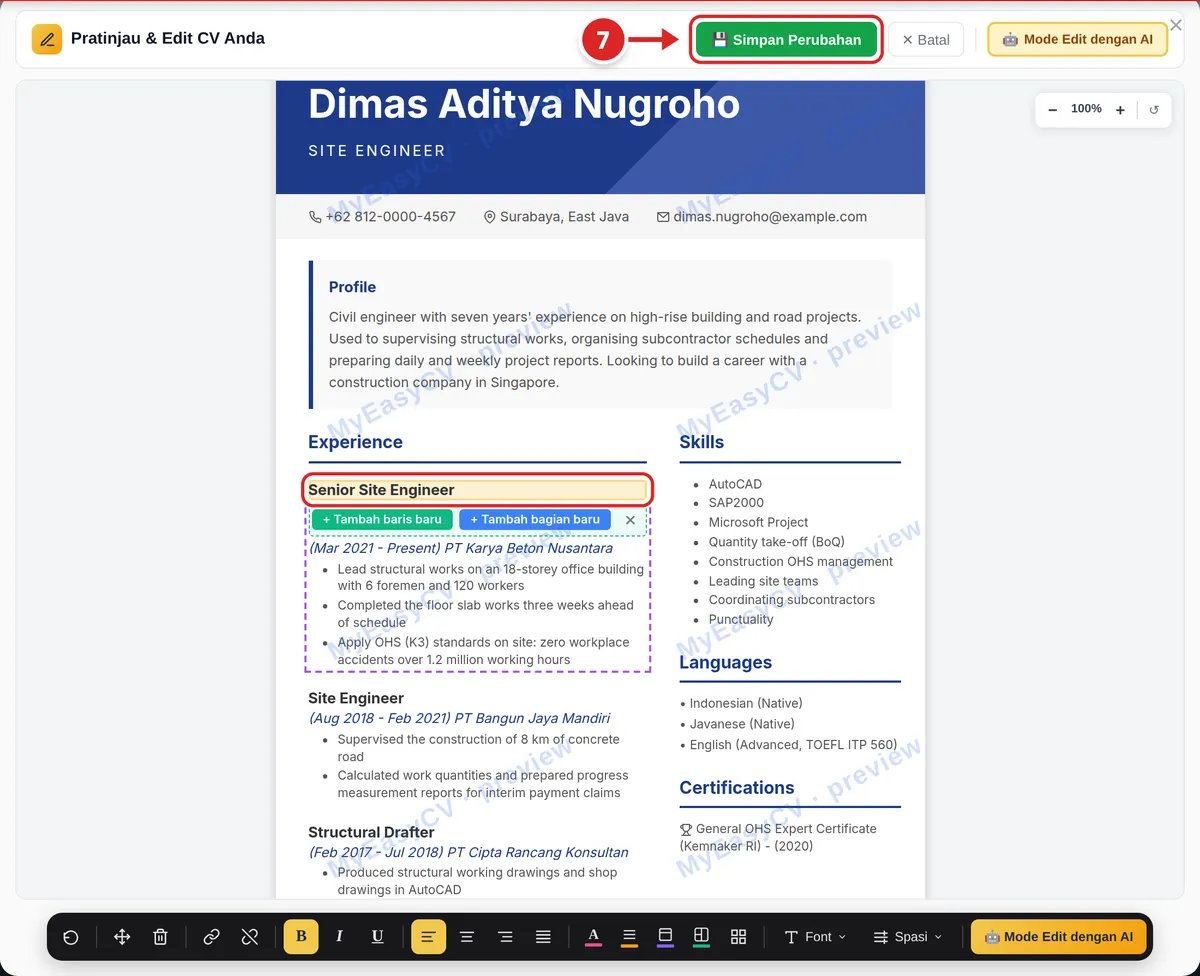The width and height of the screenshot is (1200, 976).
Task: Click the Site Engineer job title
Action: pyautogui.click(x=356, y=698)
